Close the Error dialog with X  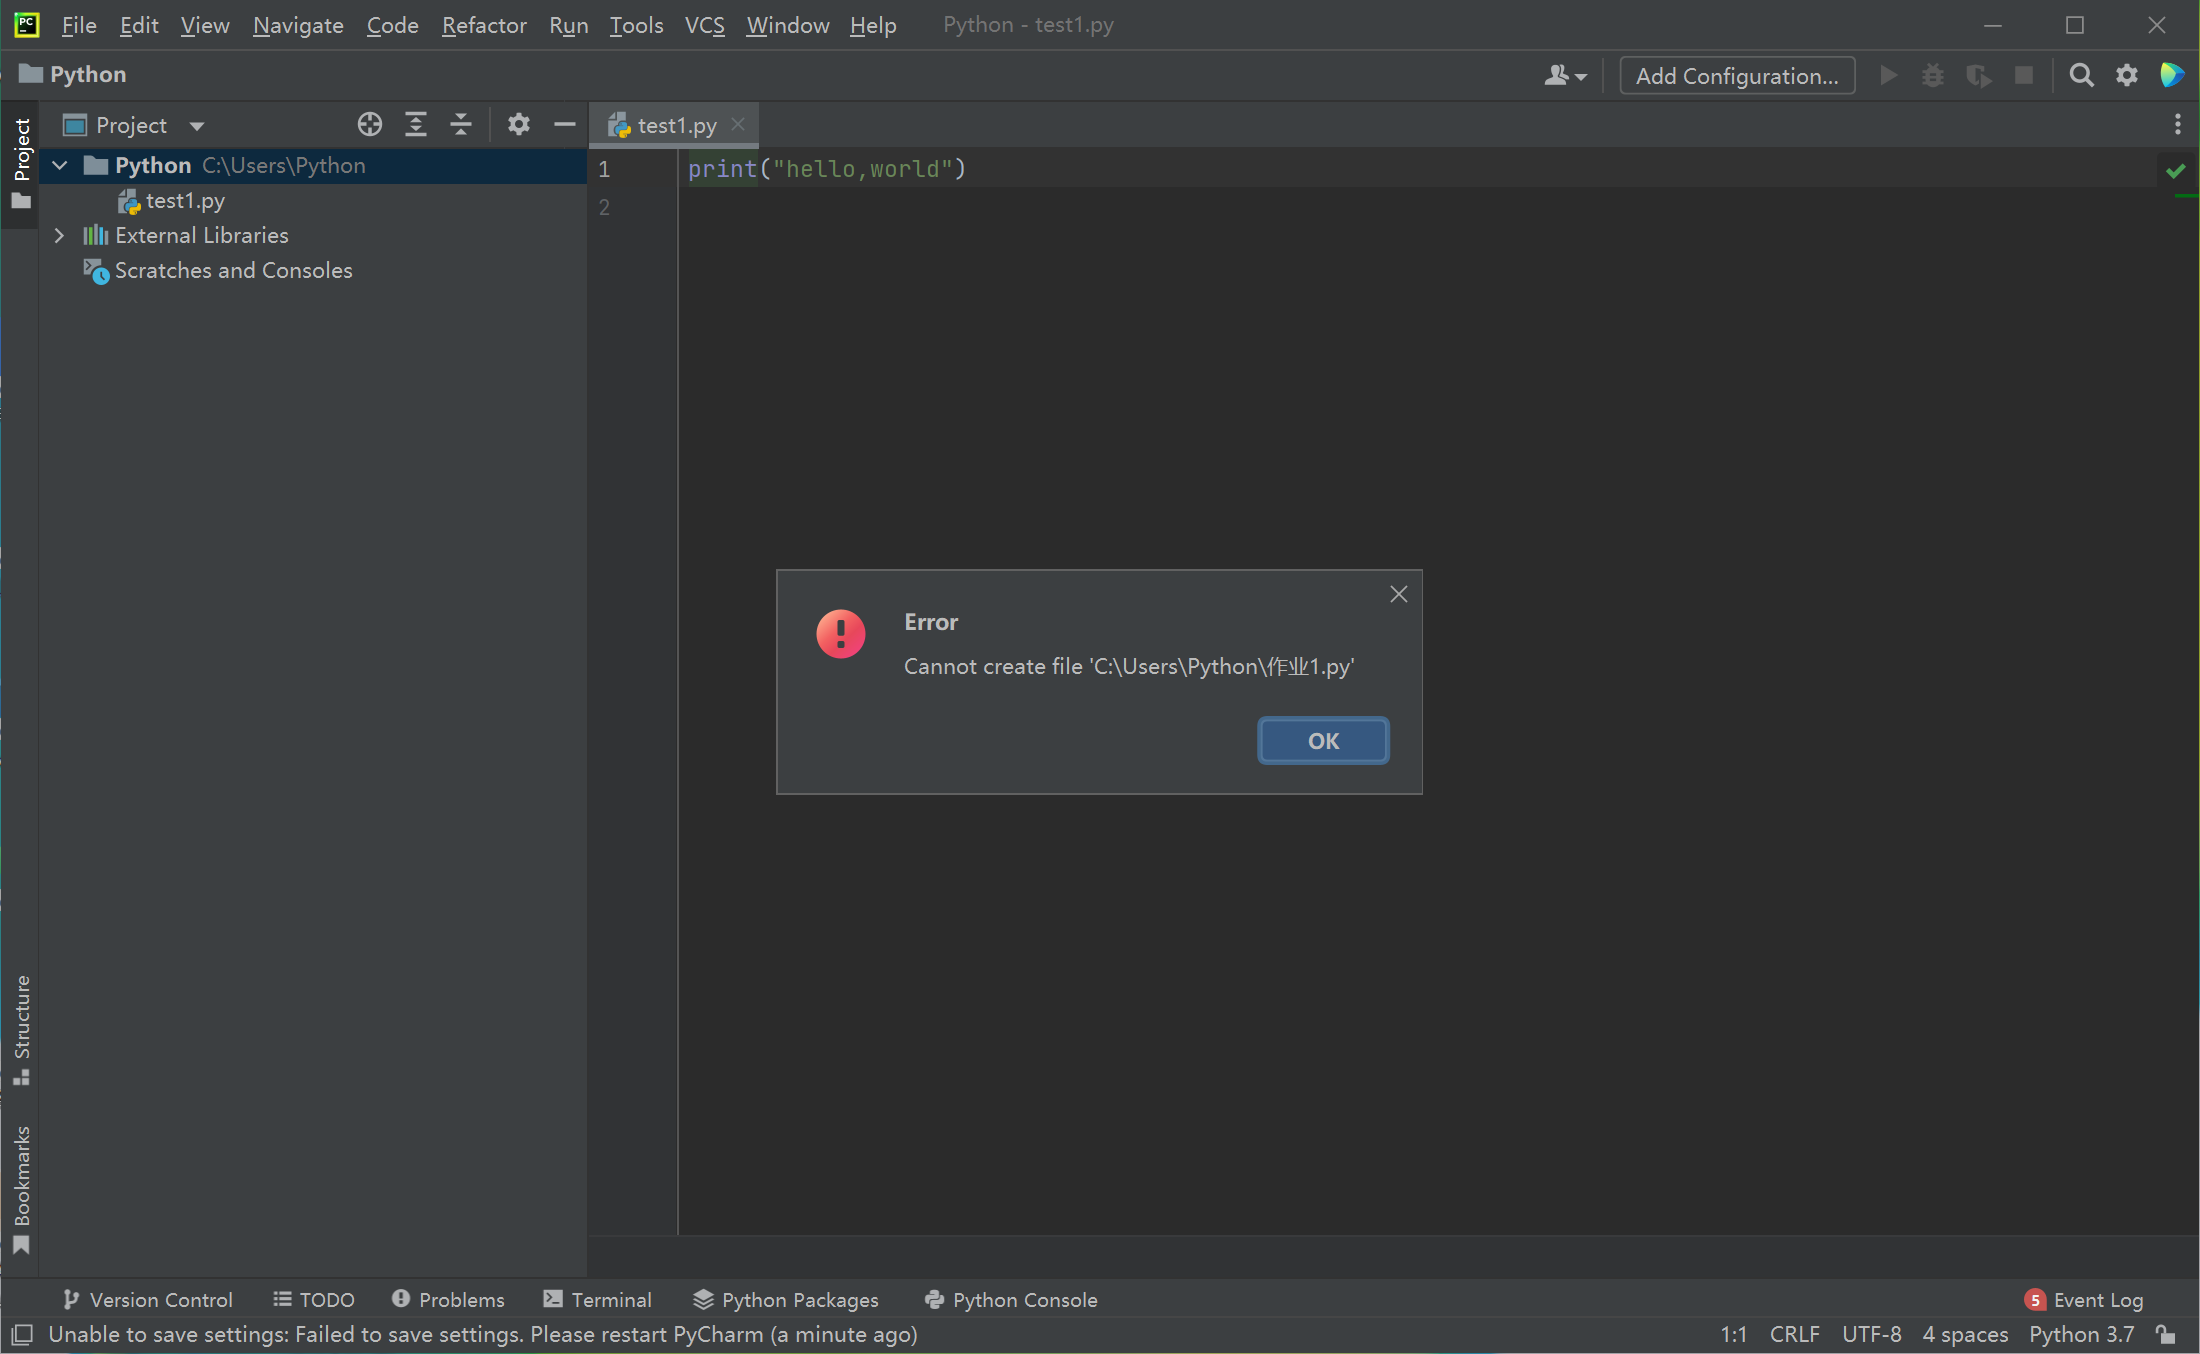[1398, 594]
